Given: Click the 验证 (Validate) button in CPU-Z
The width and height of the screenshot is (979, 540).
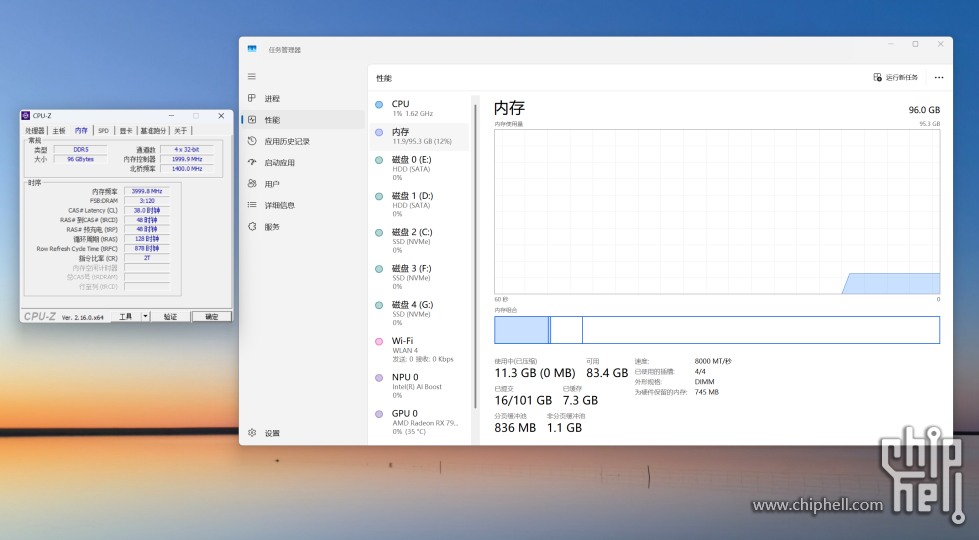Looking at the screenshot, I should coord(170,316).
